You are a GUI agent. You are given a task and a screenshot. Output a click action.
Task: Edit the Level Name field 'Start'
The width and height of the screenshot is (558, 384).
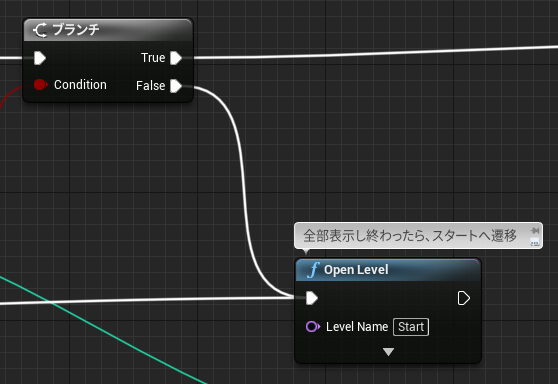(x=411, y=327)
